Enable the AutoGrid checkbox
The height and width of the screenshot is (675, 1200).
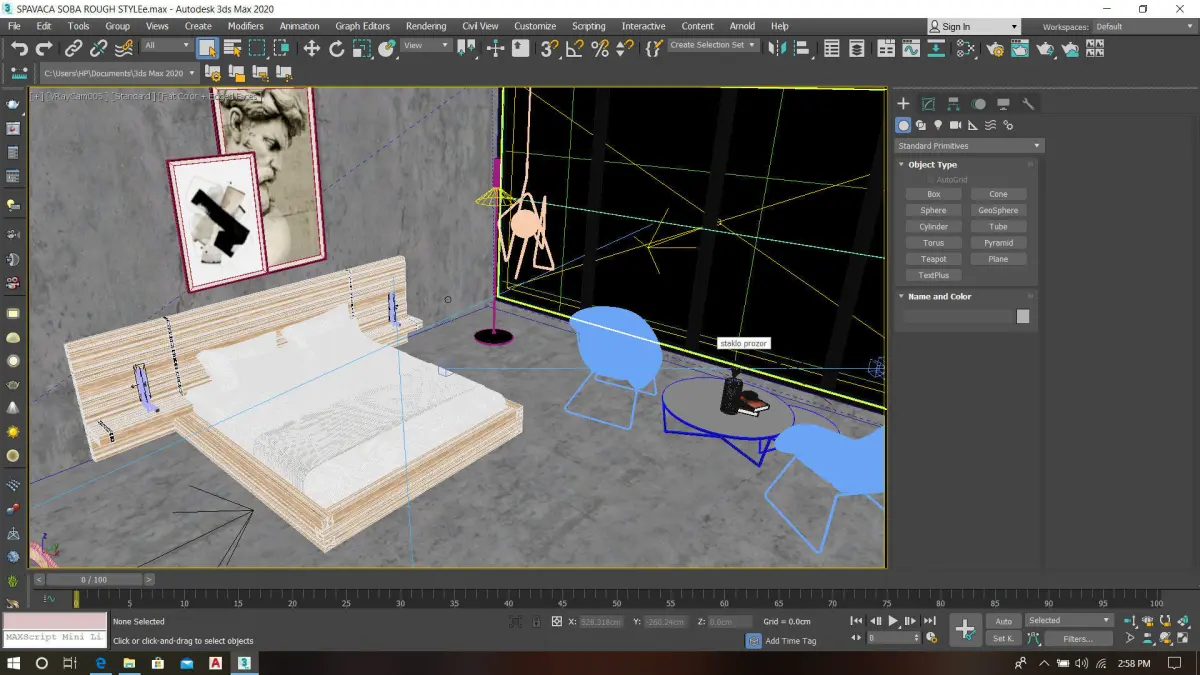[930, 179]
